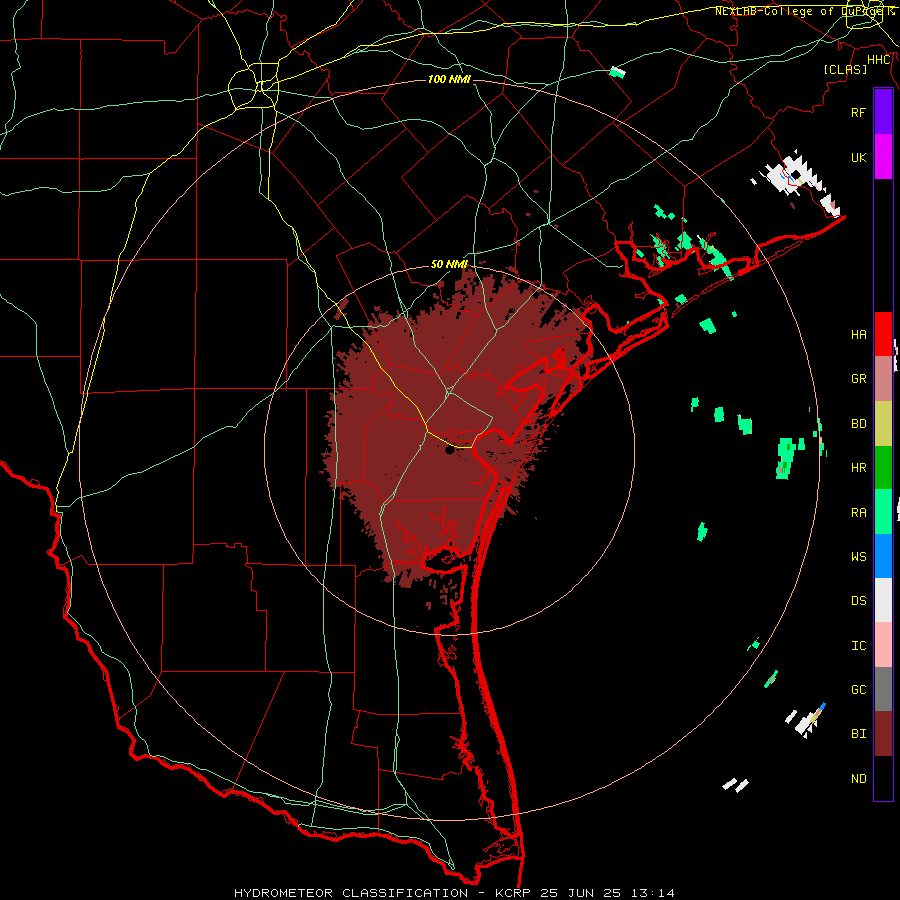Click the GC legend label
Screen dimensions: 900x900
858,690
